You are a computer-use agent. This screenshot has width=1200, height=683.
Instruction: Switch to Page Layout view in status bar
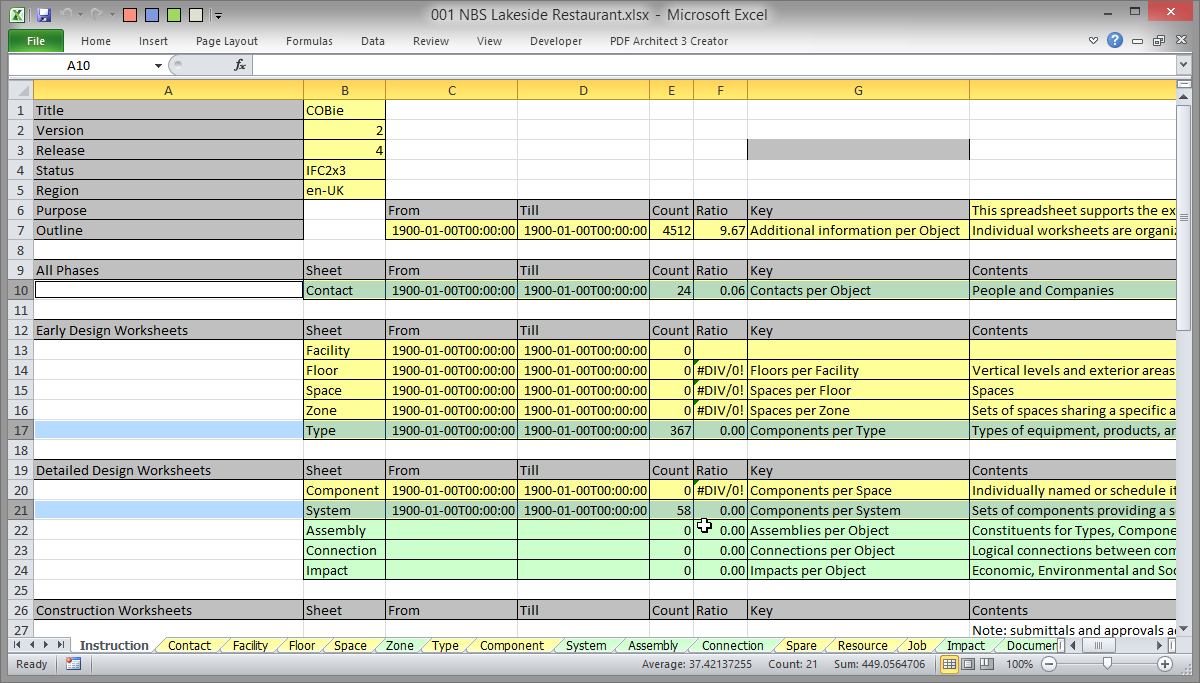click(967, 664)
